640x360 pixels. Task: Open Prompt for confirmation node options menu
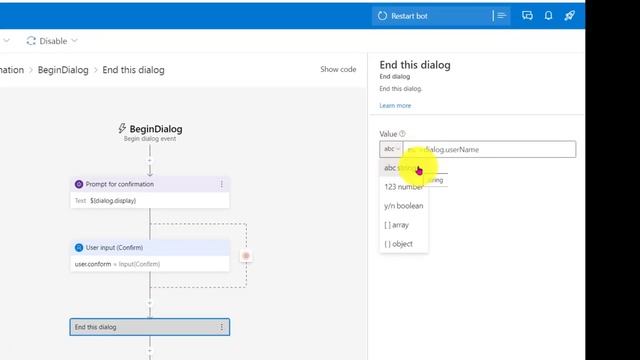(x=222, y=184)
